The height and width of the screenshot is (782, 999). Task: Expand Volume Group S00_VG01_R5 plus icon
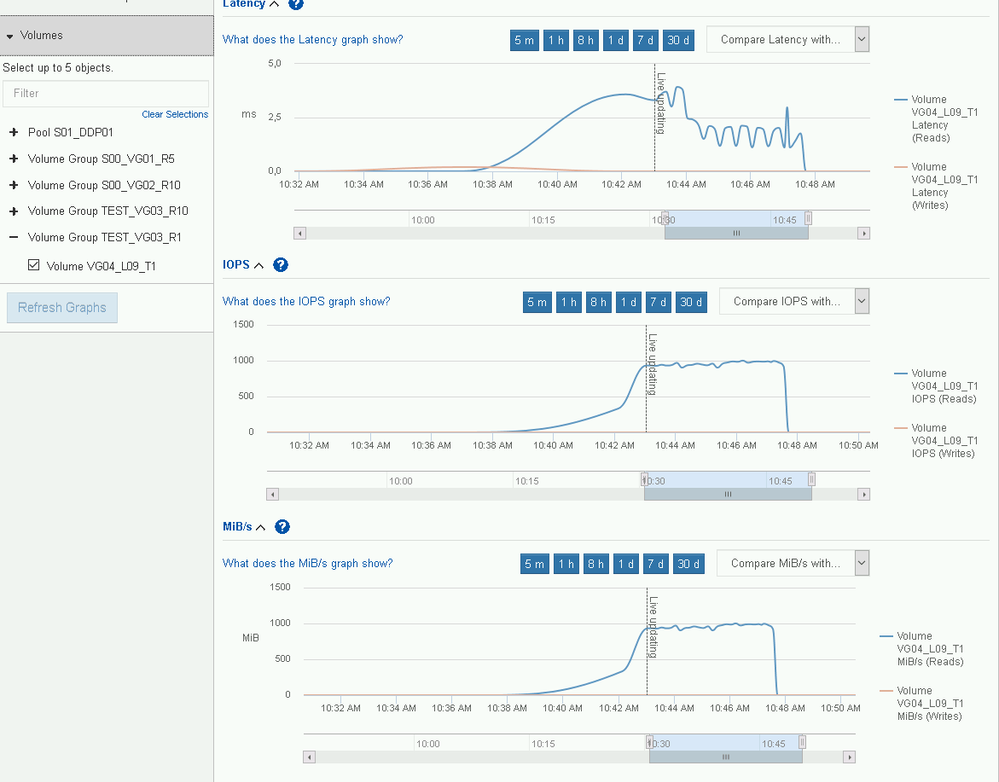(13, 159)
